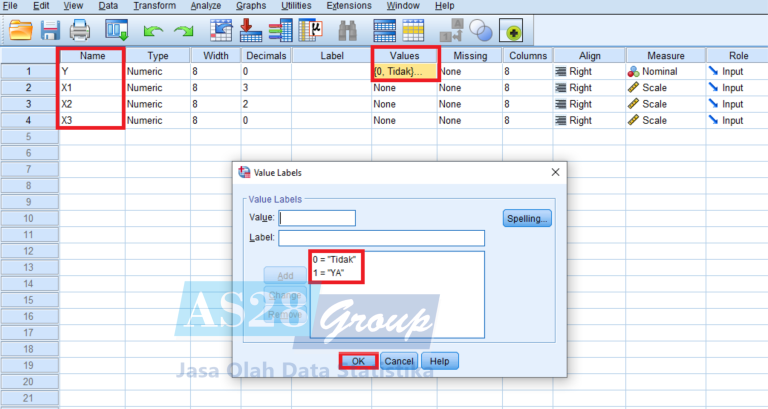
Task: Click the Redo arrow icon
Action: coord(183,30)
